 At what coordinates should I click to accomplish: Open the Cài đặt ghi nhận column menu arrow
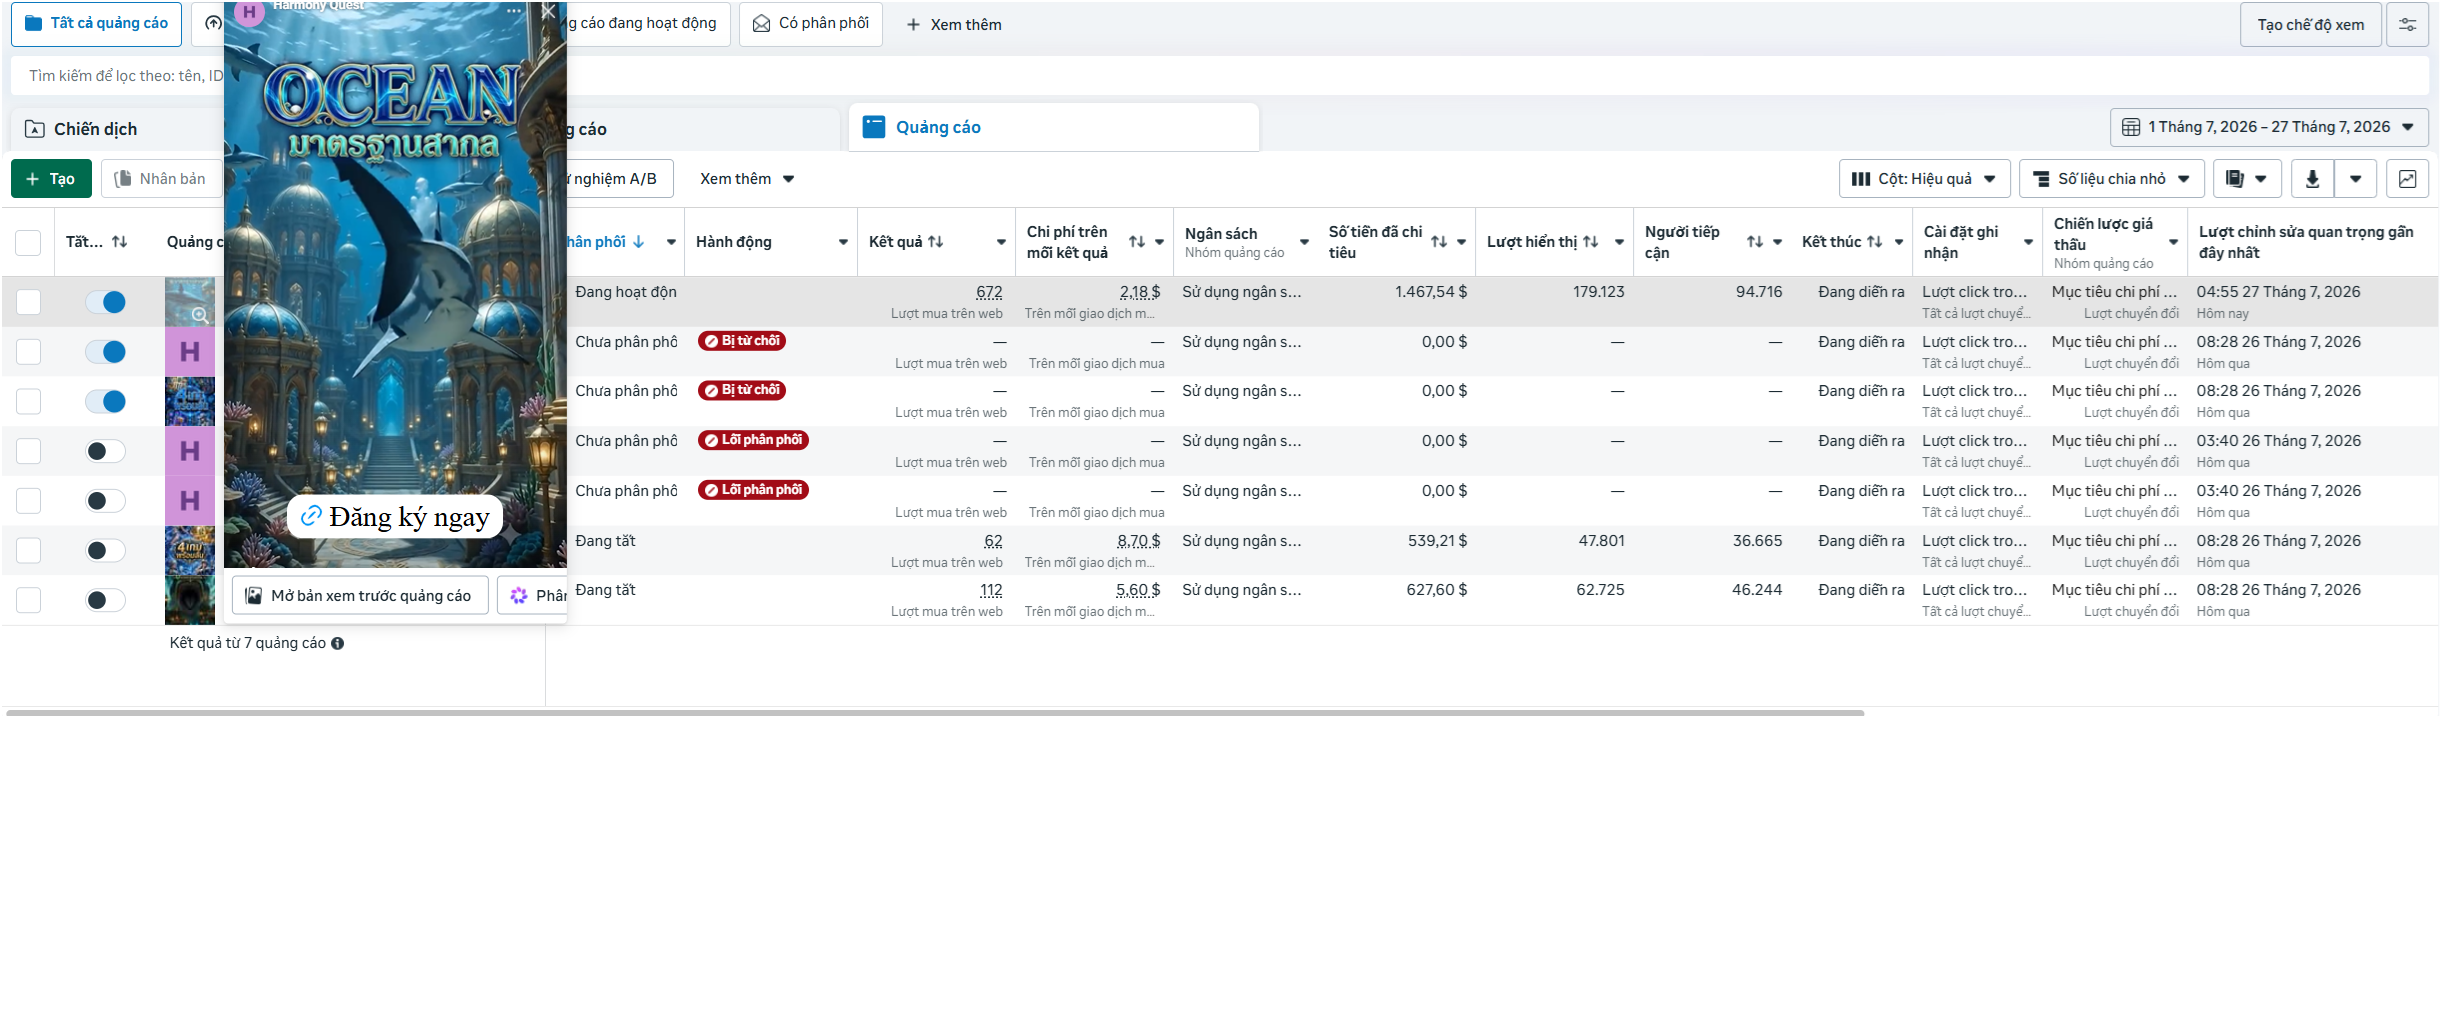(x=2028, y=242)
